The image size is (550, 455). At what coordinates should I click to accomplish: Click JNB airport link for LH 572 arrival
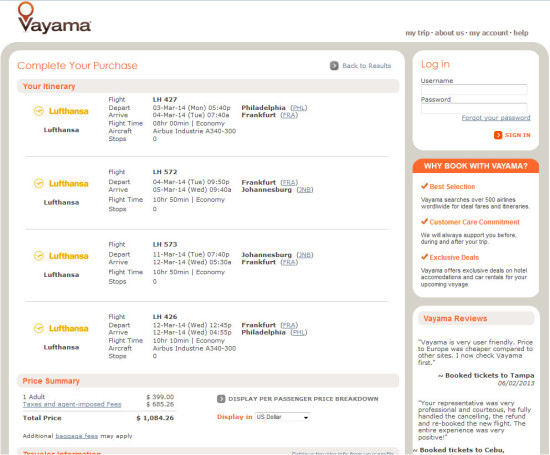305,190
